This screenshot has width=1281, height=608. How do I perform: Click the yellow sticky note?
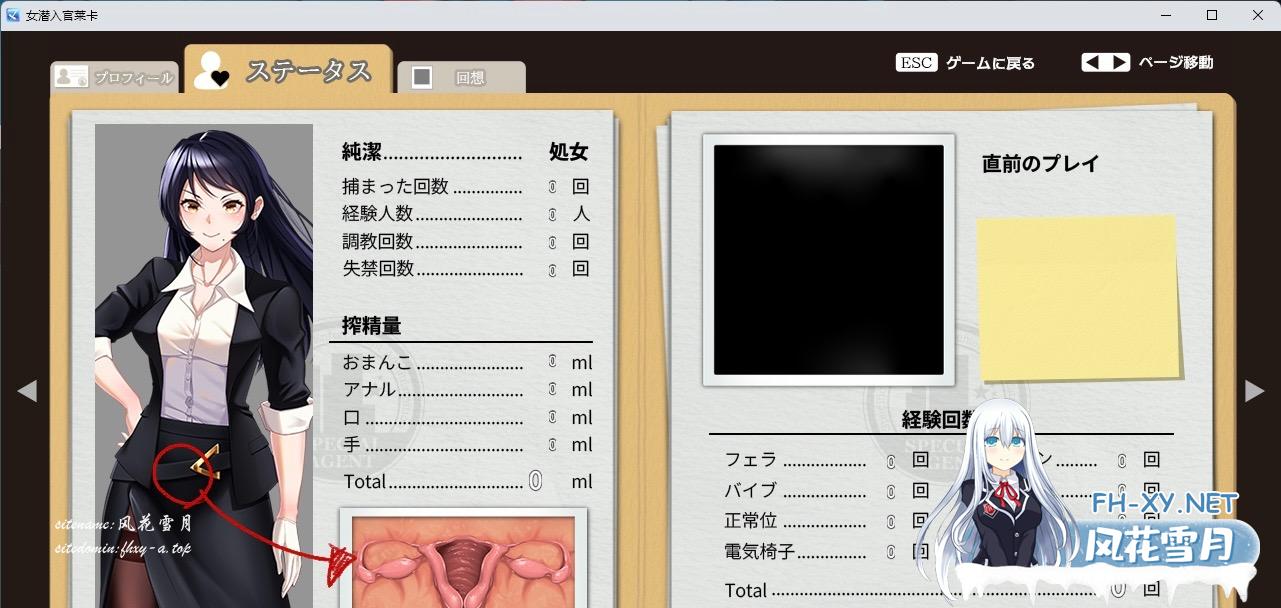pyautogui.click(x=1077, y=297)
